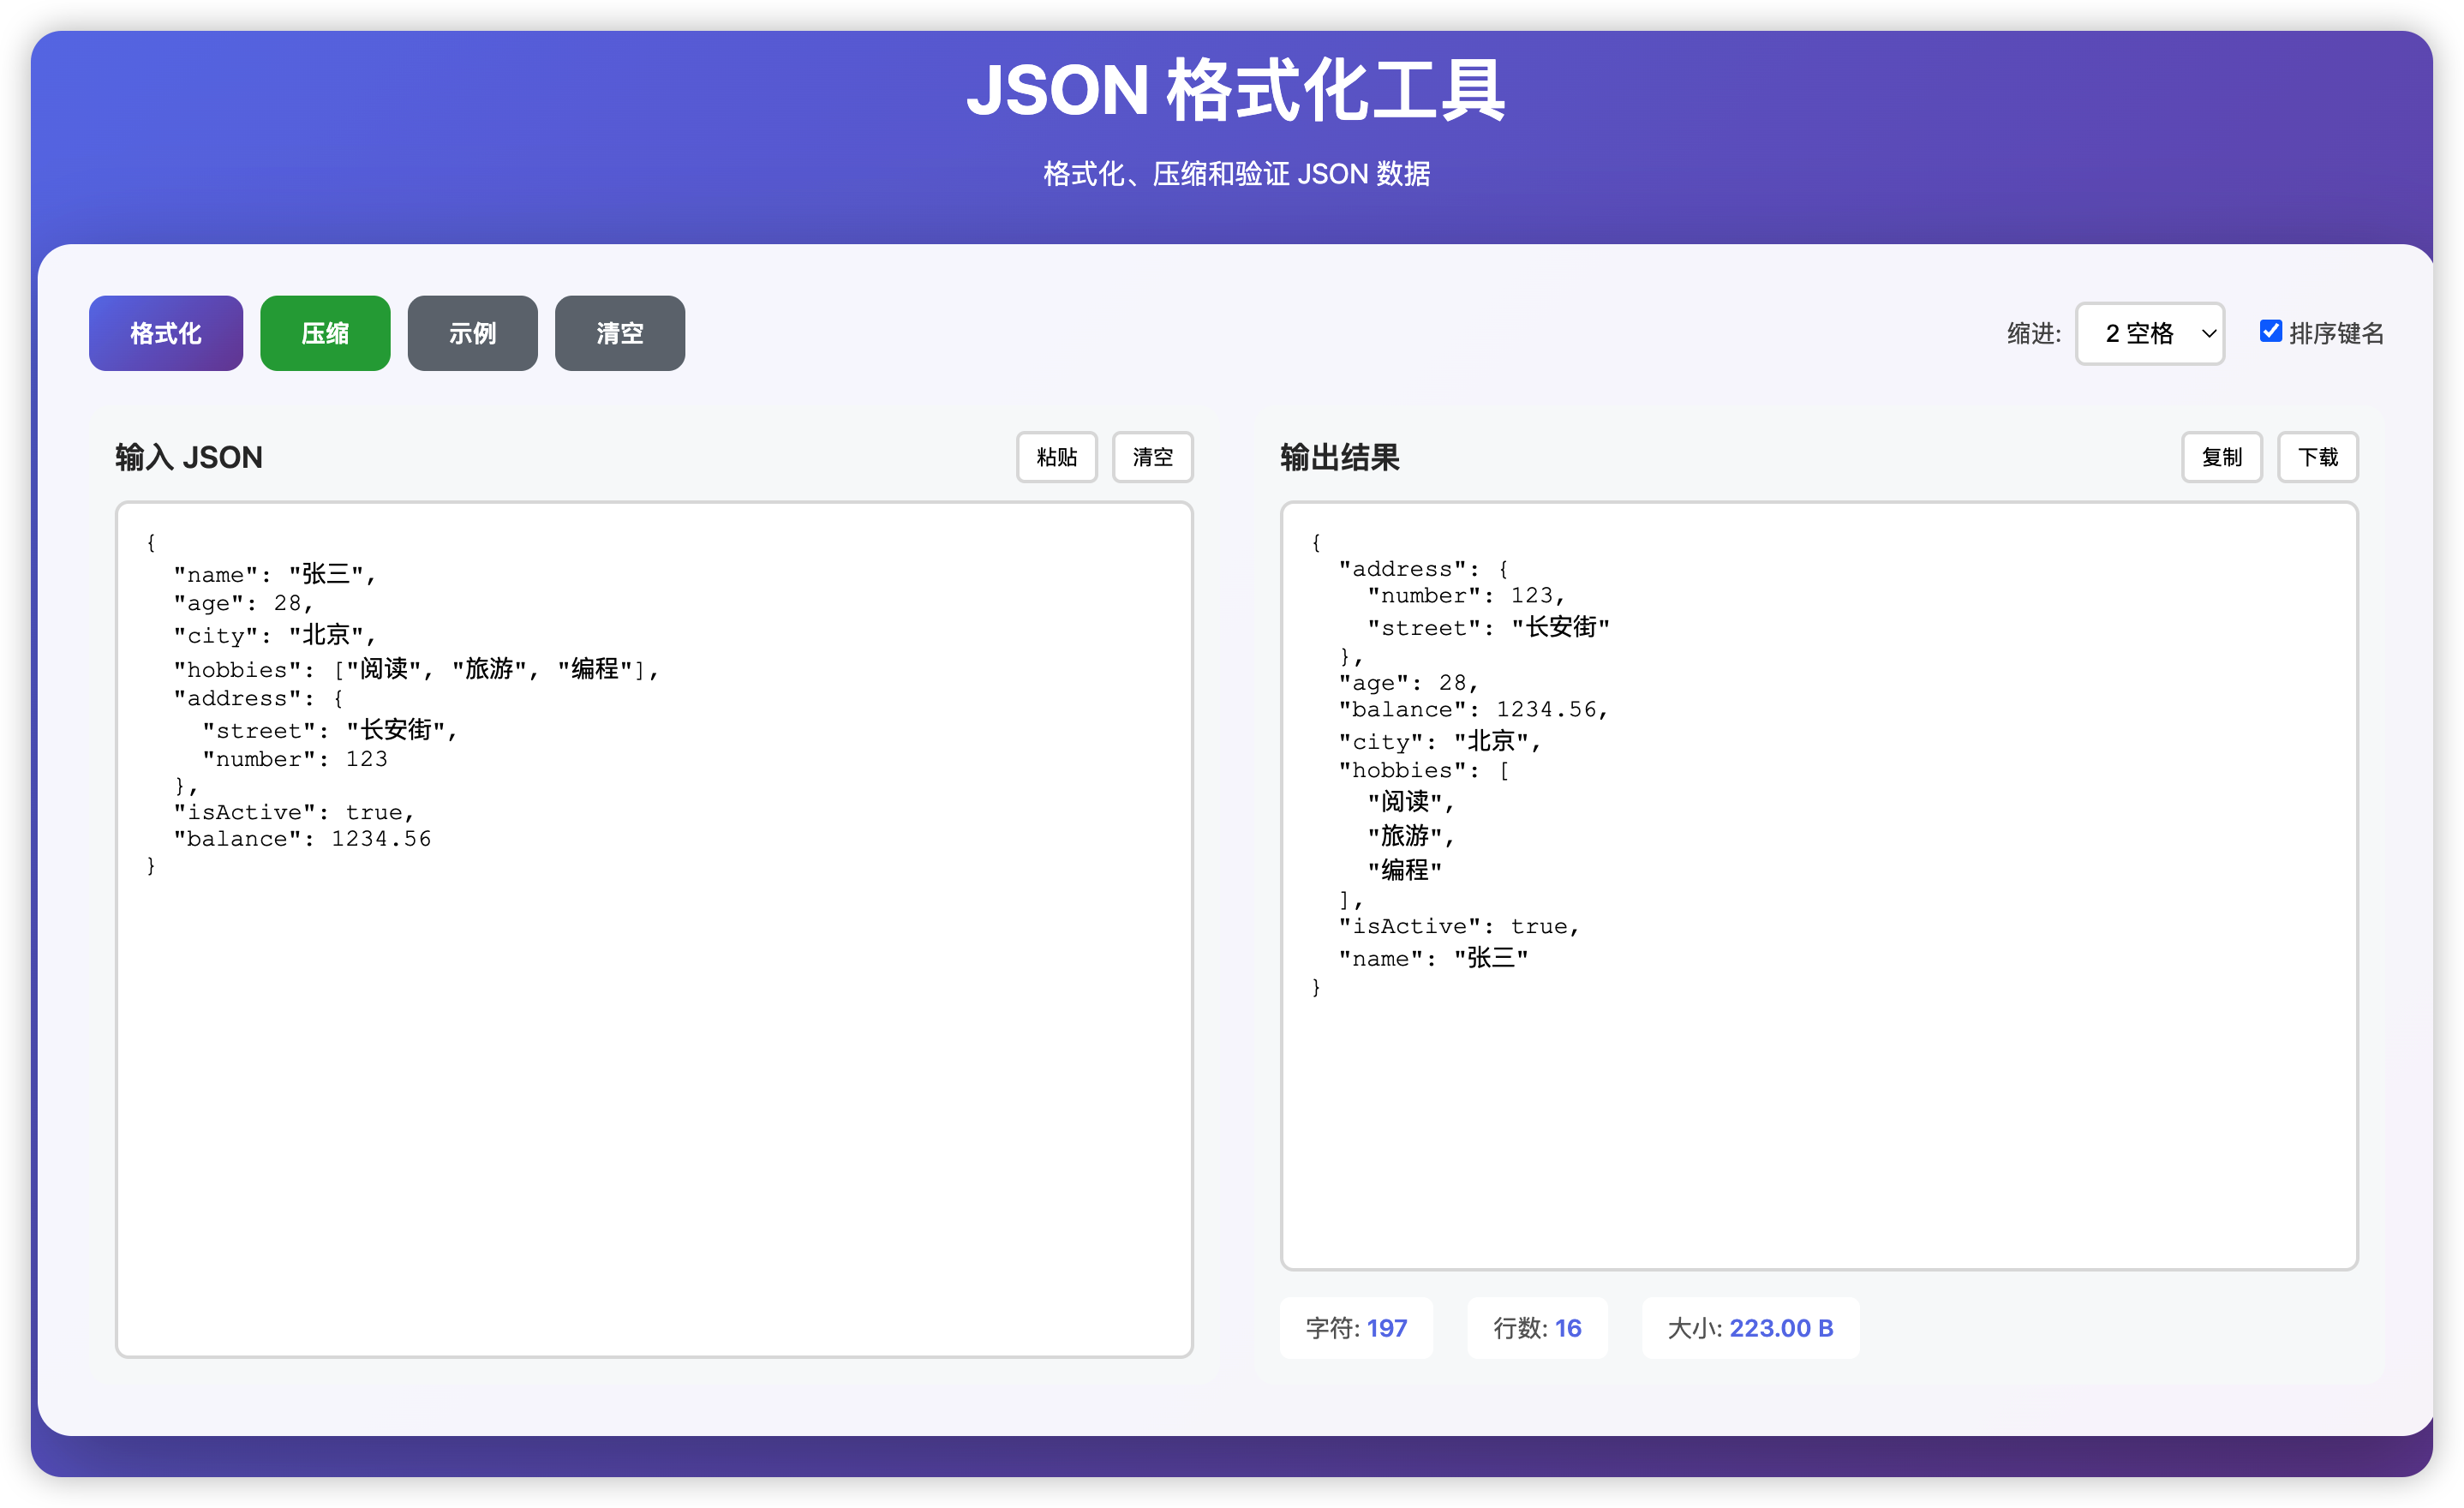Click the 字符: 197 character count badge
Image resolution: width=2464 pixels, height=1508 pixels.
coord(1356,1328)
